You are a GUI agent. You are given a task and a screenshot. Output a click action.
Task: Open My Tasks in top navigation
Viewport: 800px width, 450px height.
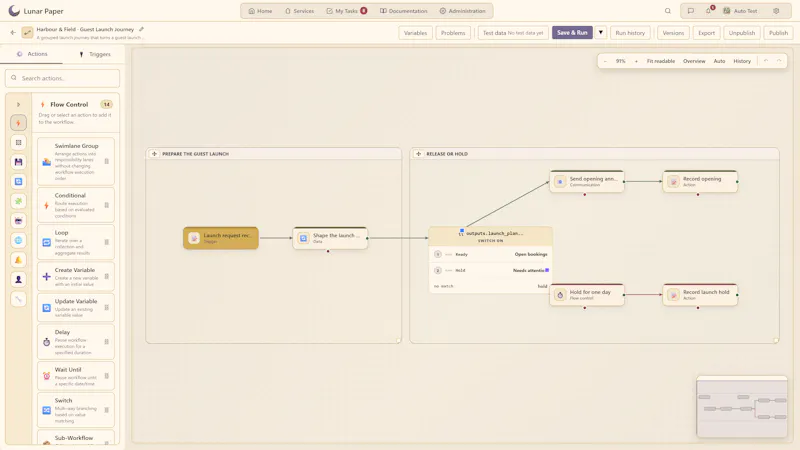tap(346, 11)
